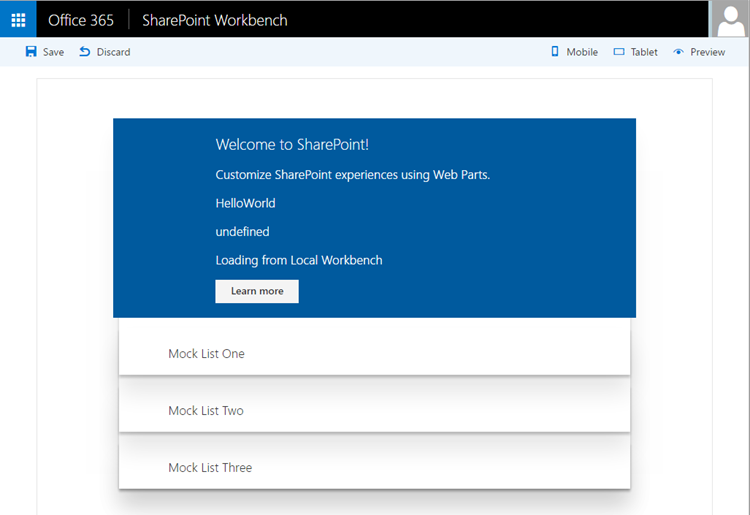750x515 pixels.
Task: Click the SharePoint Workbench title
Action: pos(215,20)
